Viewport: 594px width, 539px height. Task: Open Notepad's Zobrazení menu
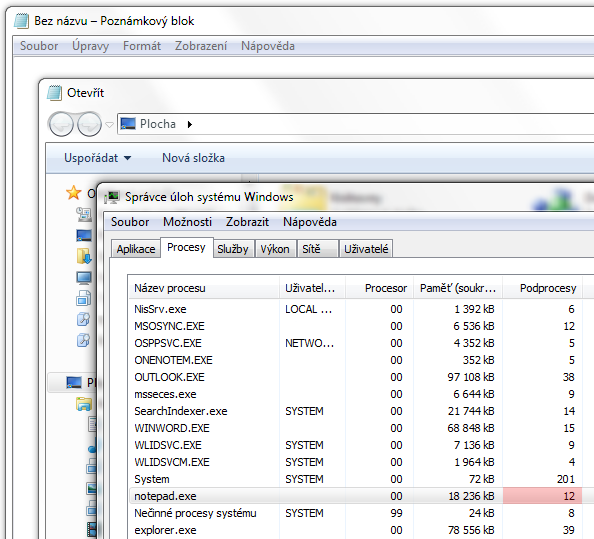(201, 46)
